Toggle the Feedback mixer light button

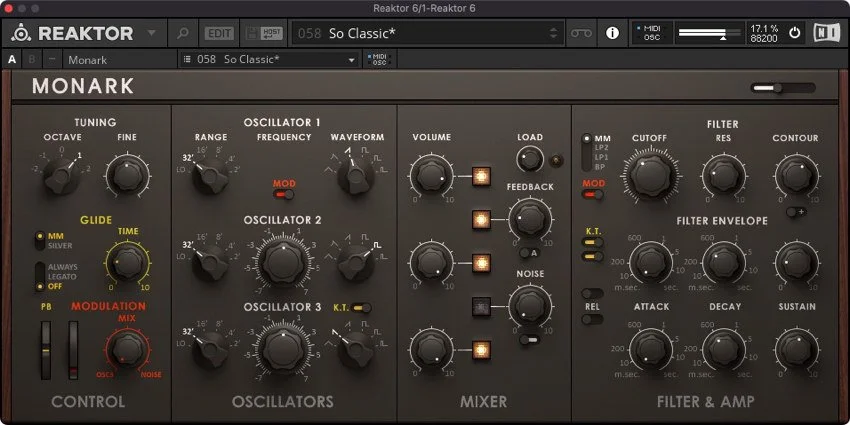[481, 220]
